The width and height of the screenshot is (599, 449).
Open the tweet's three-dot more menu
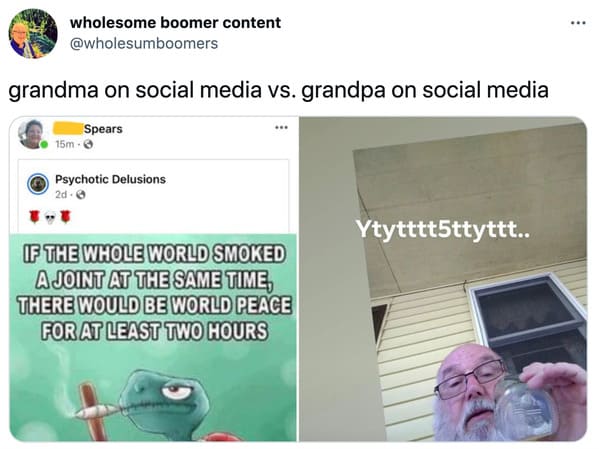578,23
